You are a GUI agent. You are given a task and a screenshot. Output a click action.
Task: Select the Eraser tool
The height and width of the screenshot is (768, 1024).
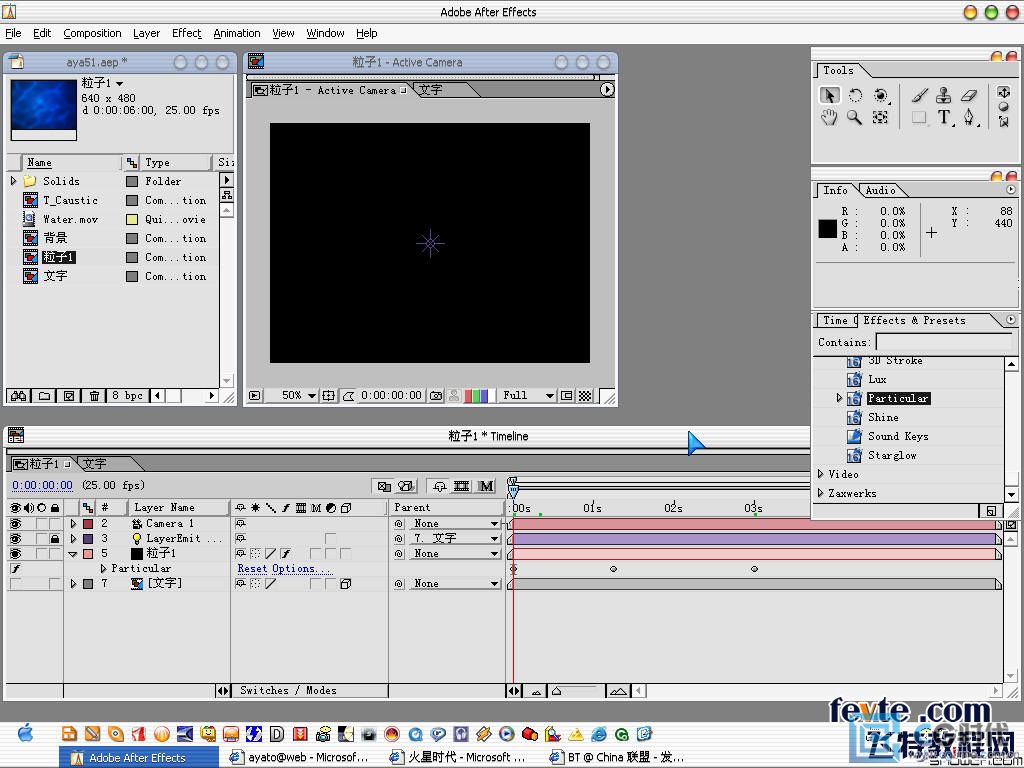pyautogui.click(x=968, y=95)
